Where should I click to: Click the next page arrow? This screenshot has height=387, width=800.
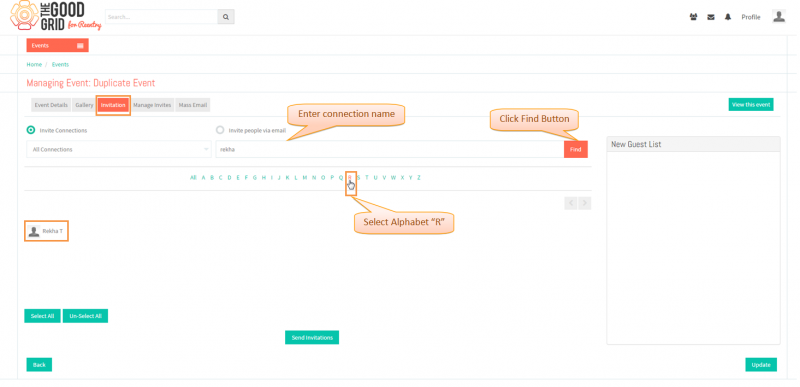[585, 203]
